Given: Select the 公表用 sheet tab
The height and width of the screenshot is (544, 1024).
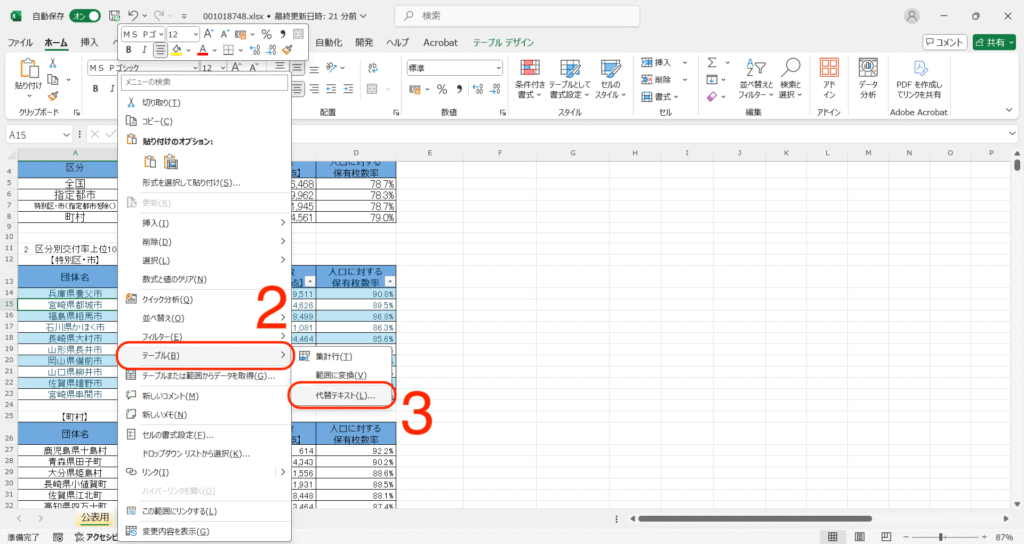Looking at the screenshot, I should click(x=95, y=517).
